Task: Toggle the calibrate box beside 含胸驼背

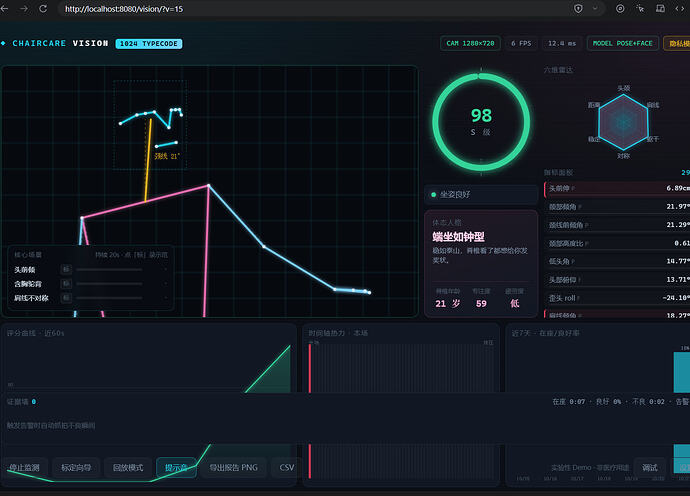Action: [x=66, y=283]
